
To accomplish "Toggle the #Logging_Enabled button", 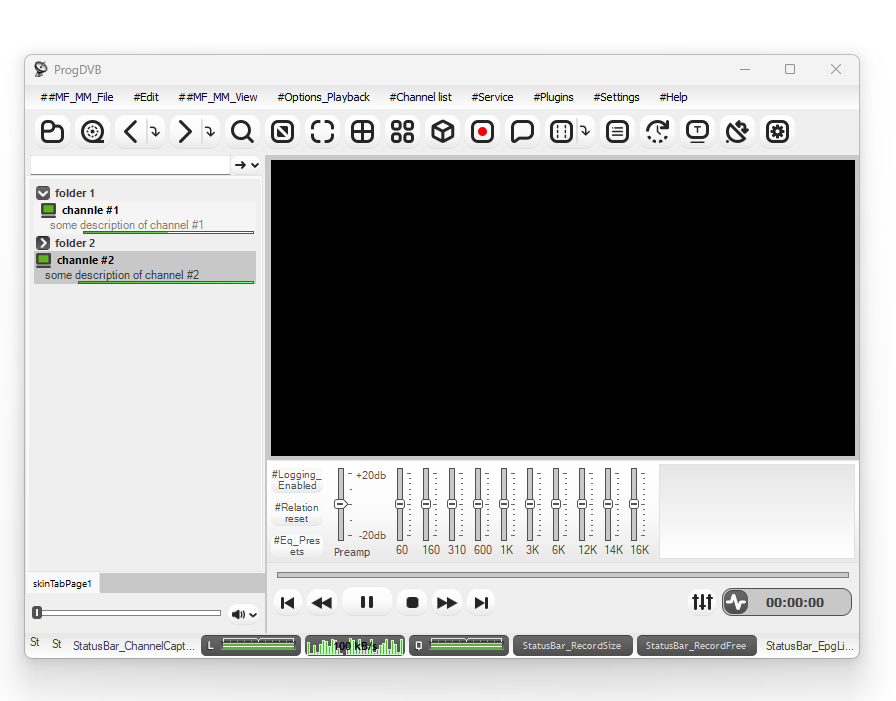I will pos(297,480).
